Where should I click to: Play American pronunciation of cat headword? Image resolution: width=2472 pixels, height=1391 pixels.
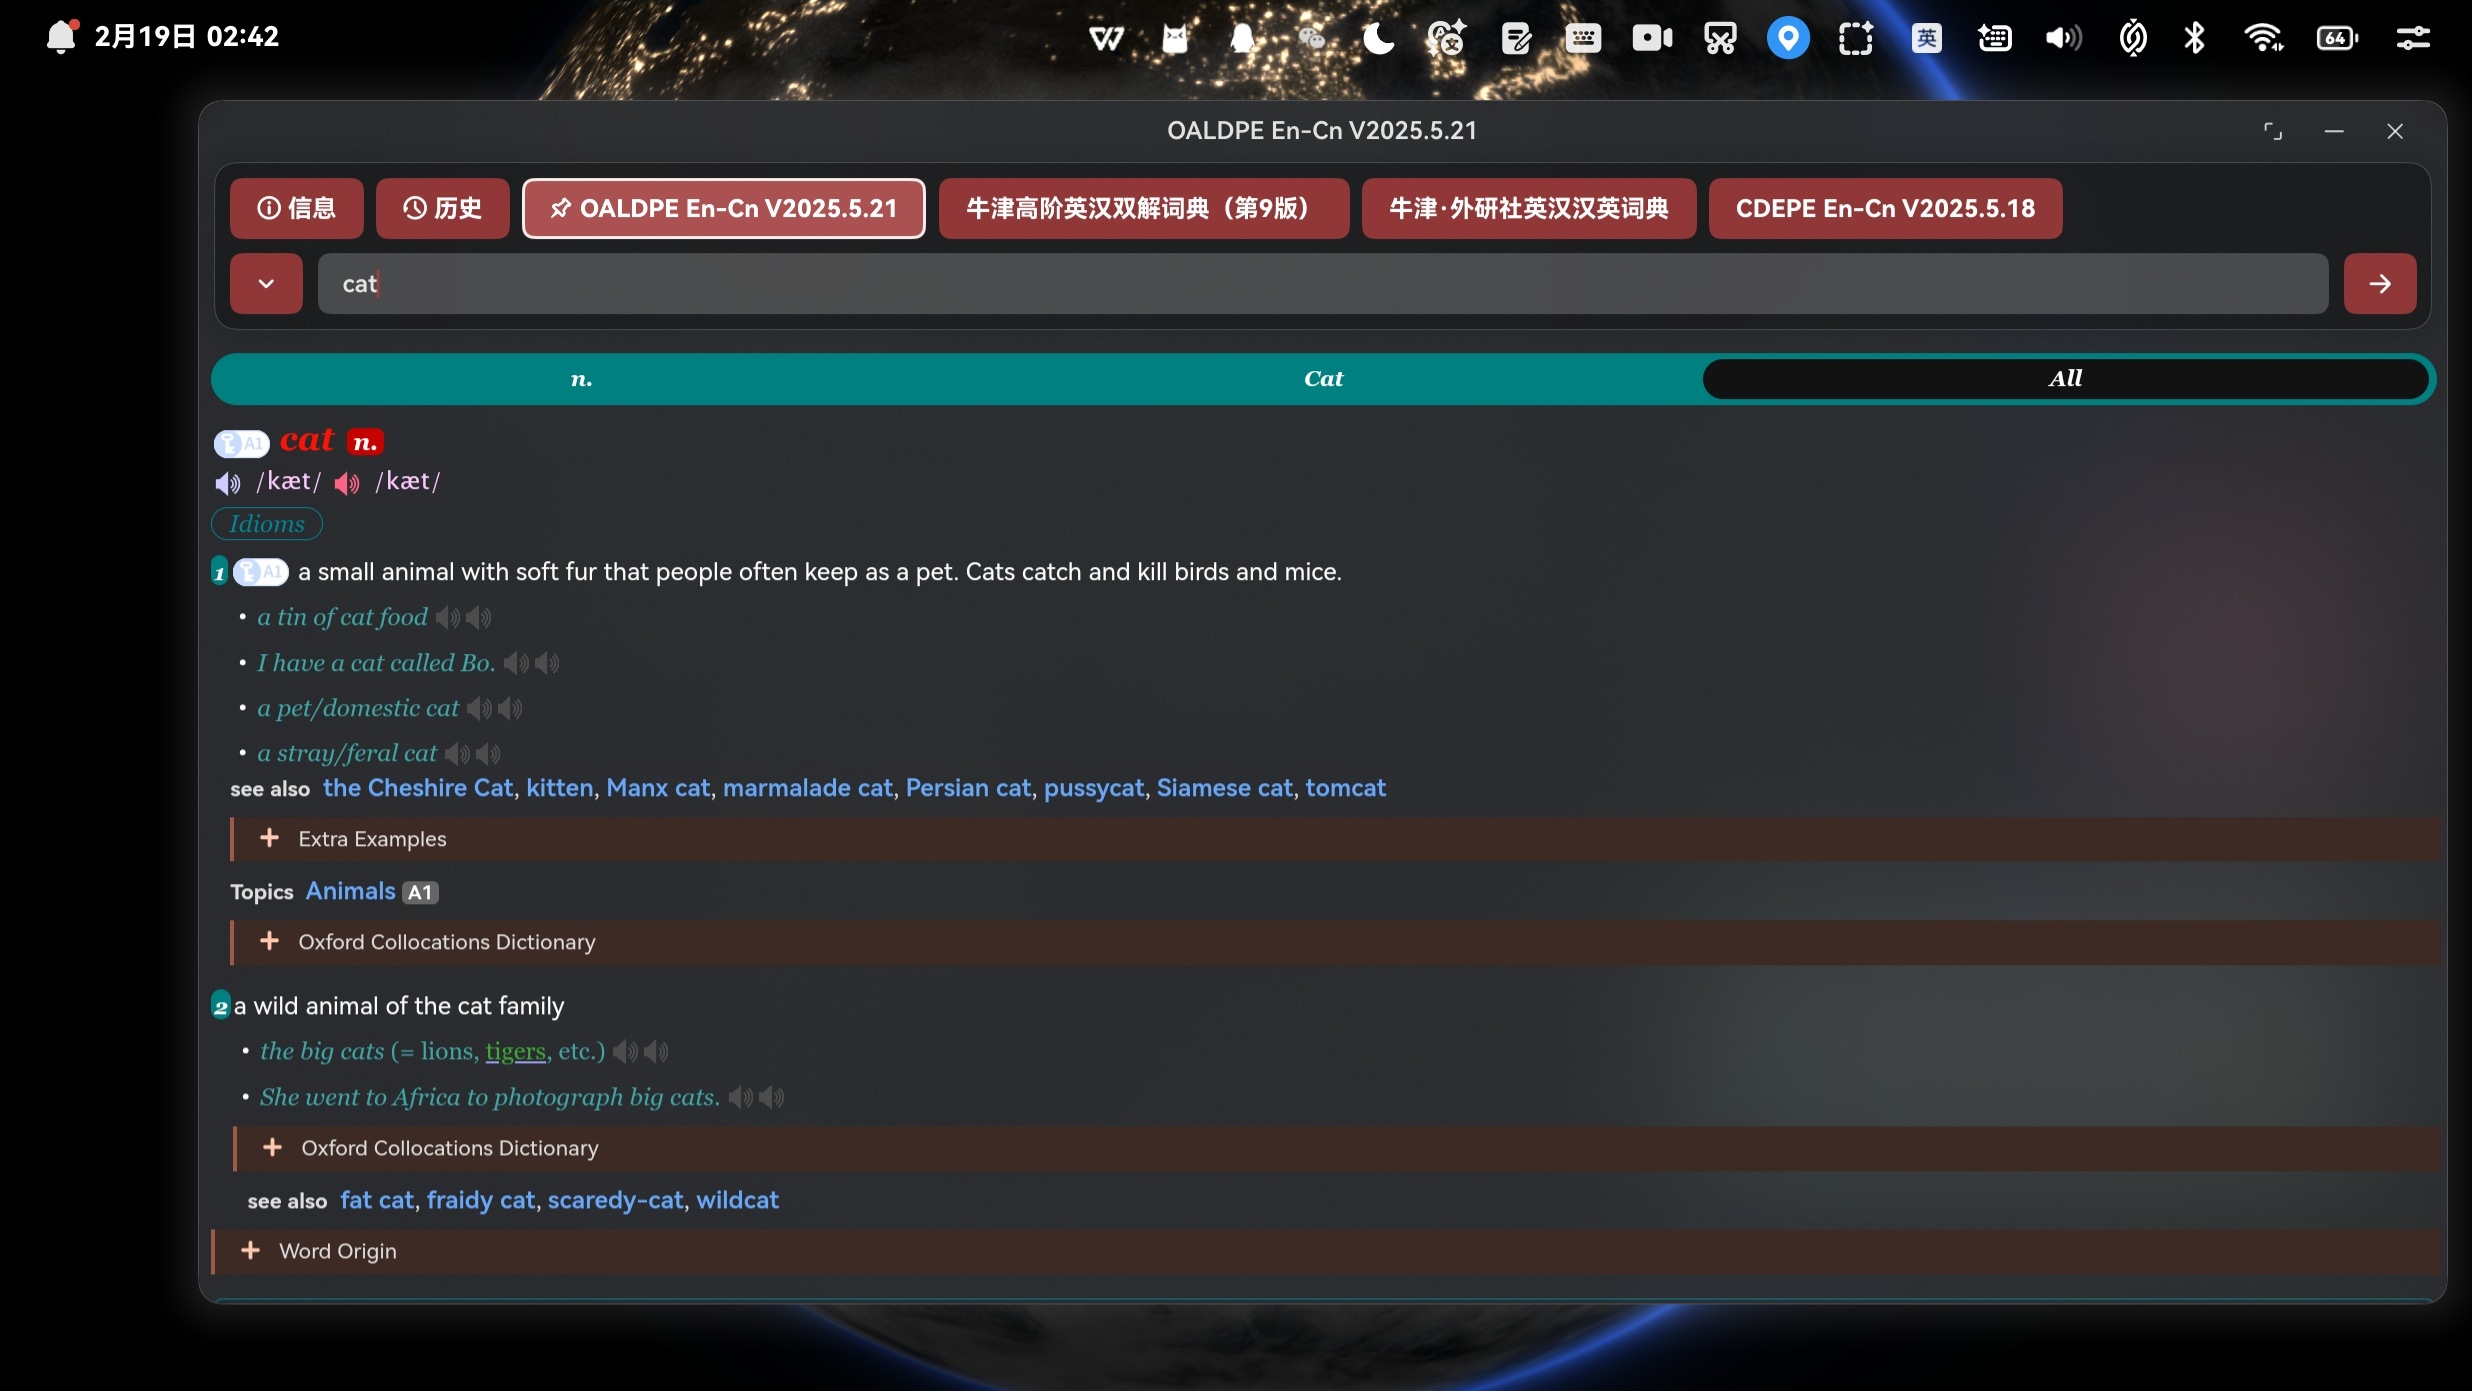(346, 484)
